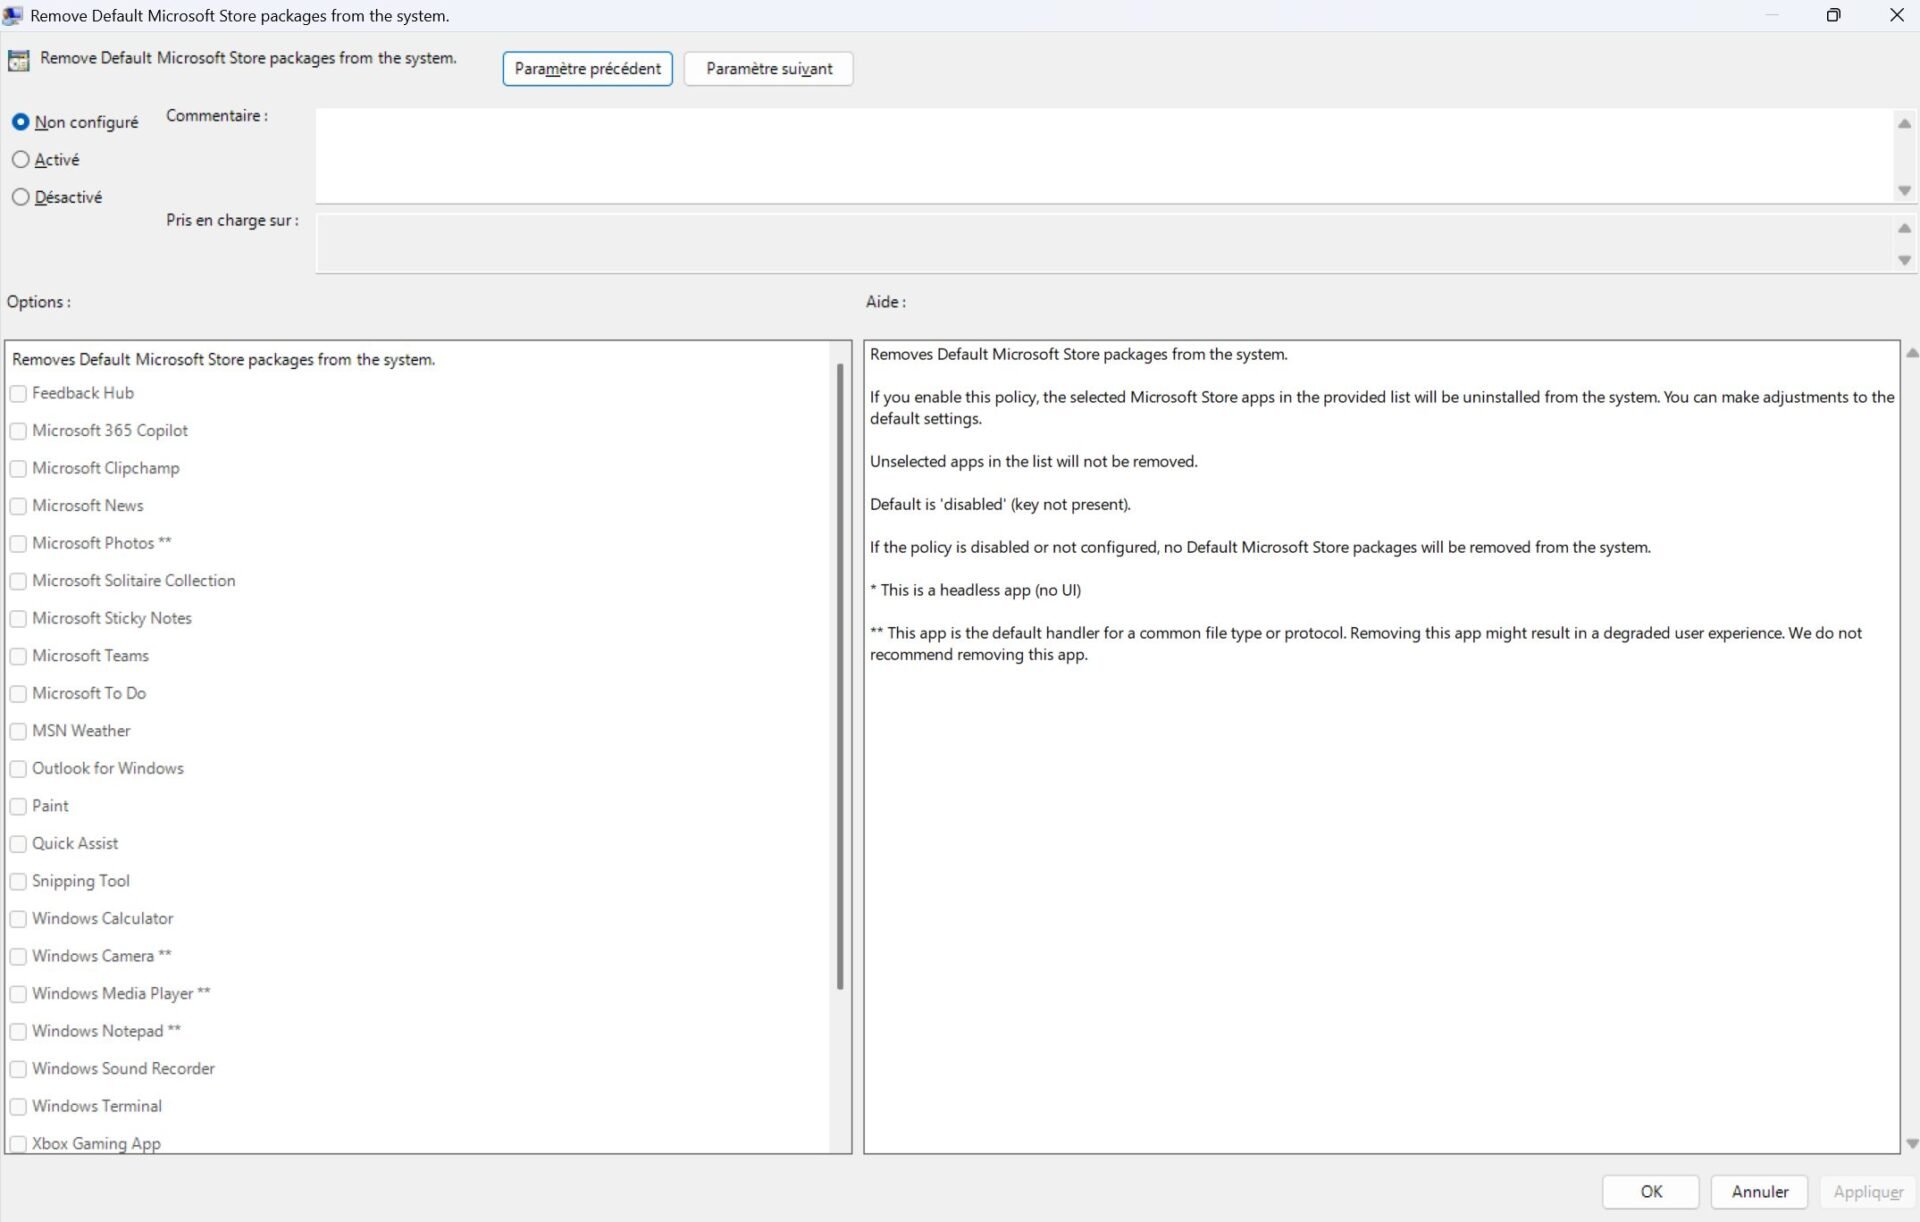Go to Paramètre précédent
Screen dimensions: 1920x1222
[587, 69]
